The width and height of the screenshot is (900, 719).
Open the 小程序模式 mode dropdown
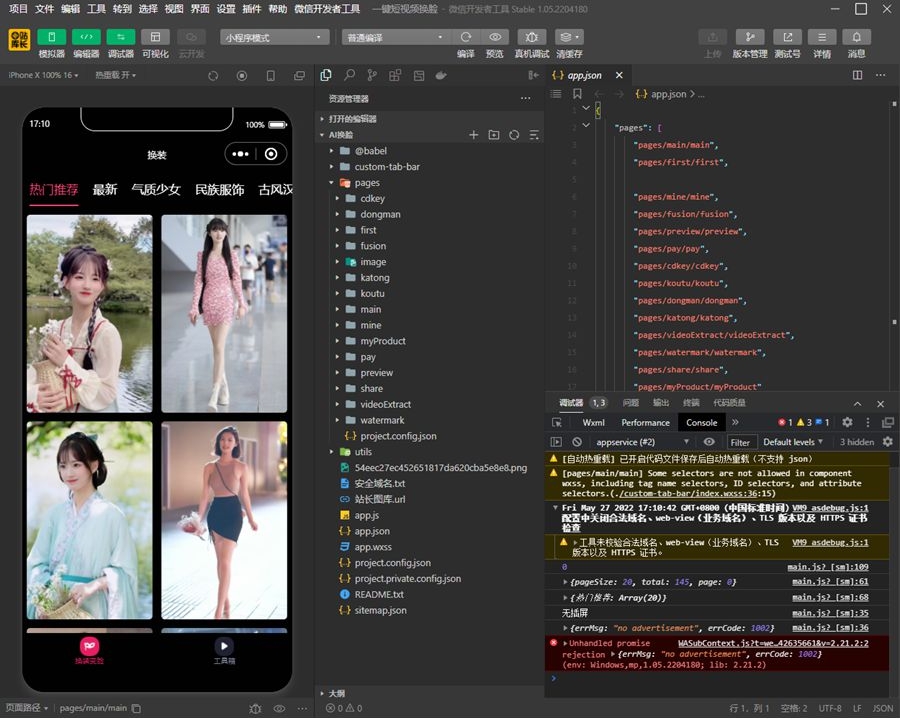click(275, 37)
